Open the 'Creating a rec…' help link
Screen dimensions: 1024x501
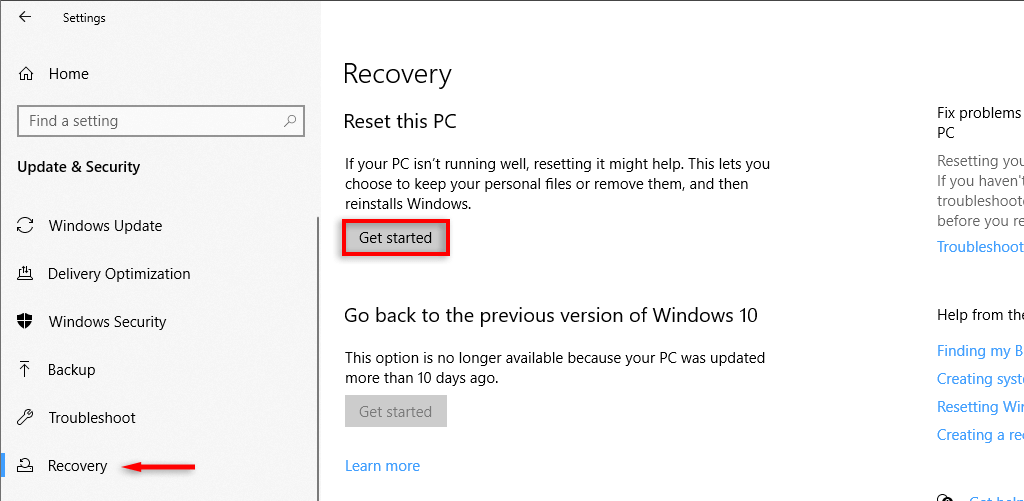click(x=980, y=435)
